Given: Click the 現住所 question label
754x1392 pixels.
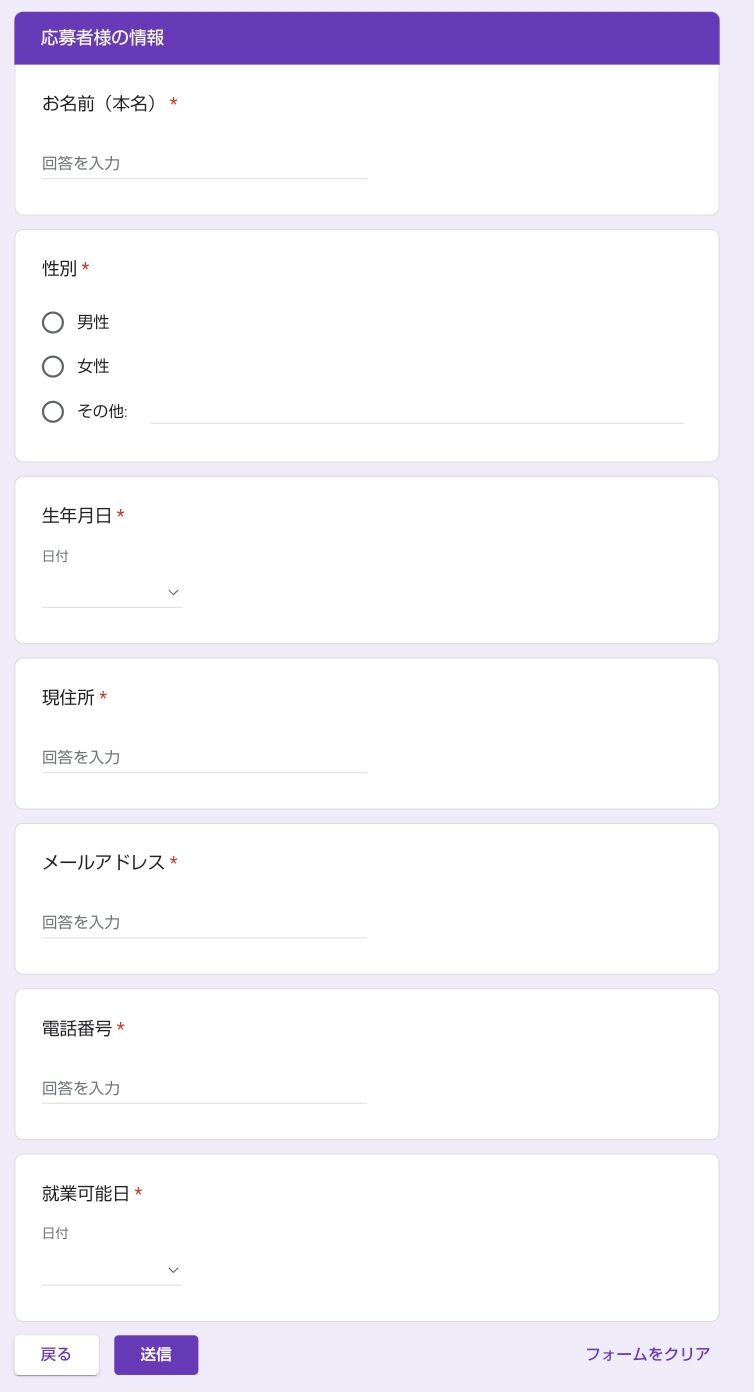Looking at the screenshot, I should pos(68,697).
